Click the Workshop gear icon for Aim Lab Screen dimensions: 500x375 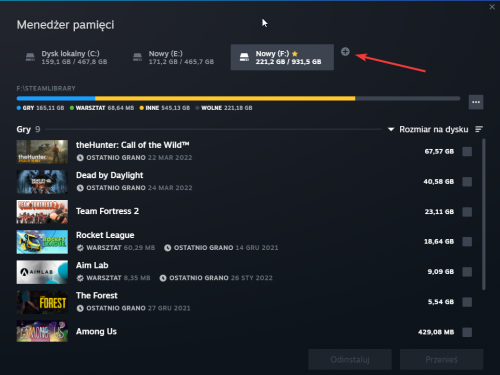(80, 278)
